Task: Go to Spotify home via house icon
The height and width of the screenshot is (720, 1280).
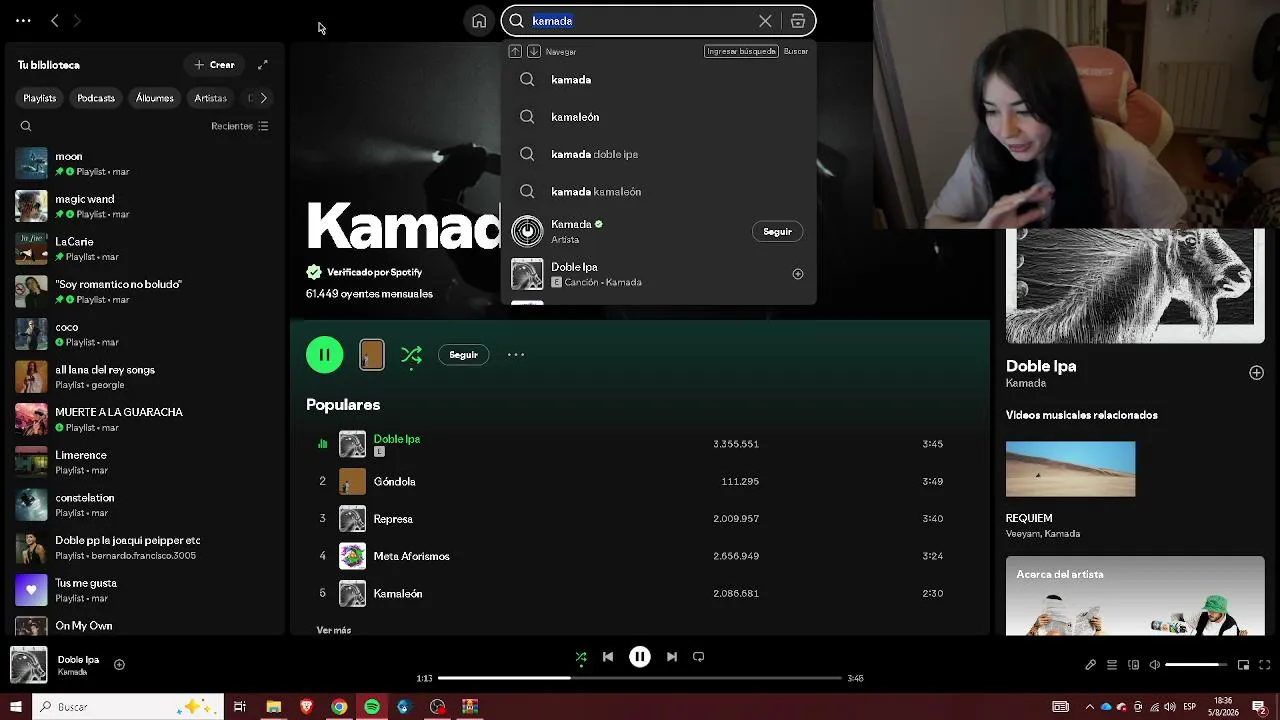Action: [479, 21]
